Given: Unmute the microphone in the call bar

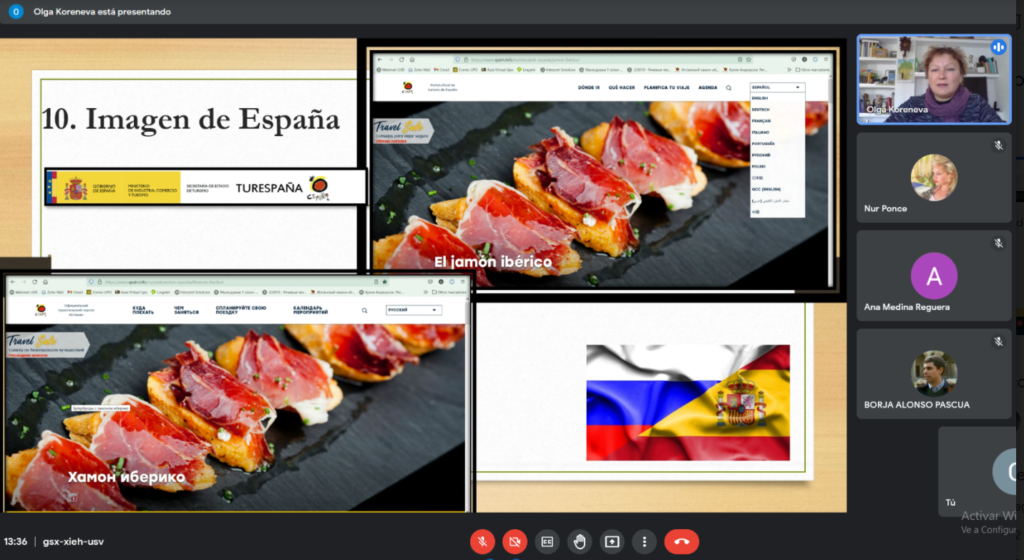Looking at the screenshot, I should [482, 541].
